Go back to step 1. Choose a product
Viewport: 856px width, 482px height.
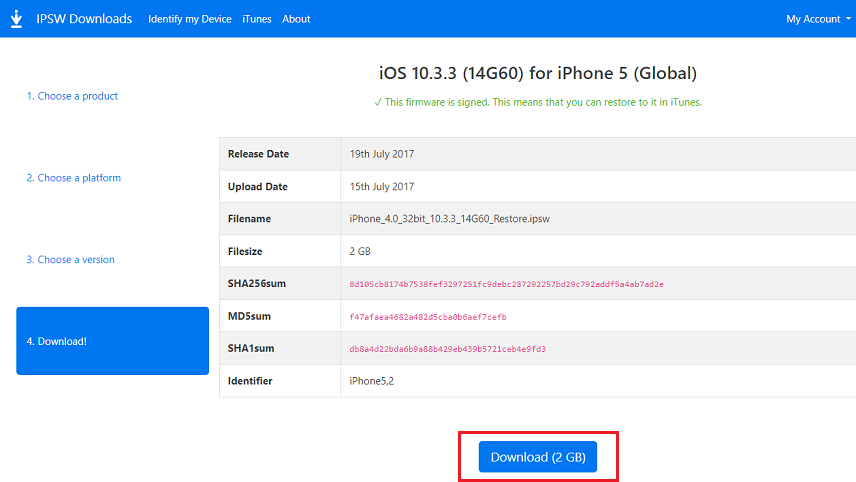(x=72, y=96)
